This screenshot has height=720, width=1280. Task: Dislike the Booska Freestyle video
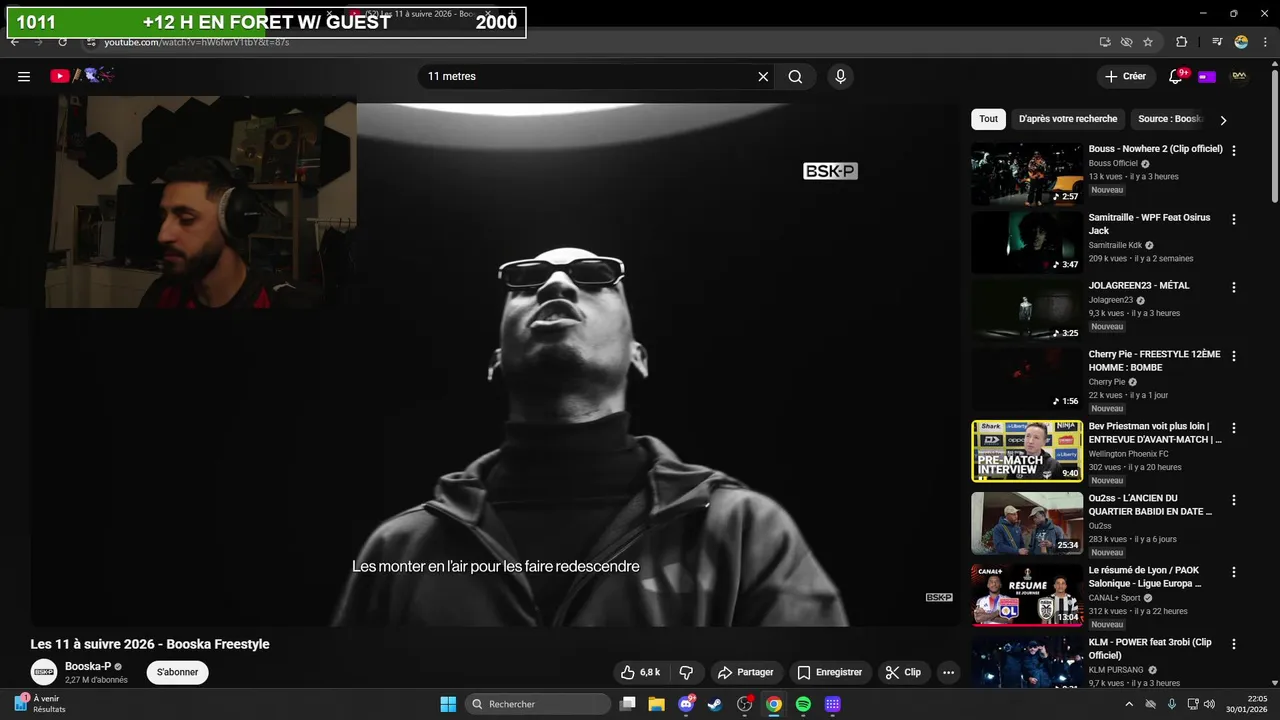[x=686, y=673]
